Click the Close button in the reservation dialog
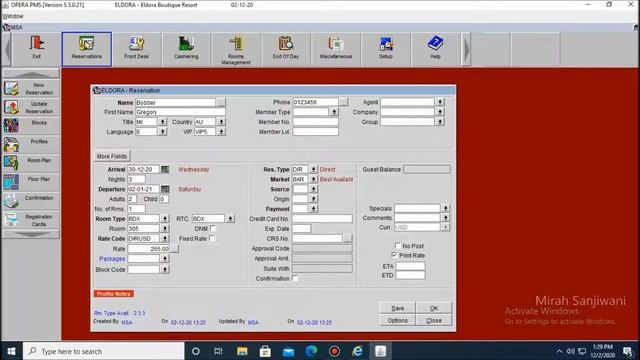The height and width of the screenshot is (360, 640). coord(434,320)
